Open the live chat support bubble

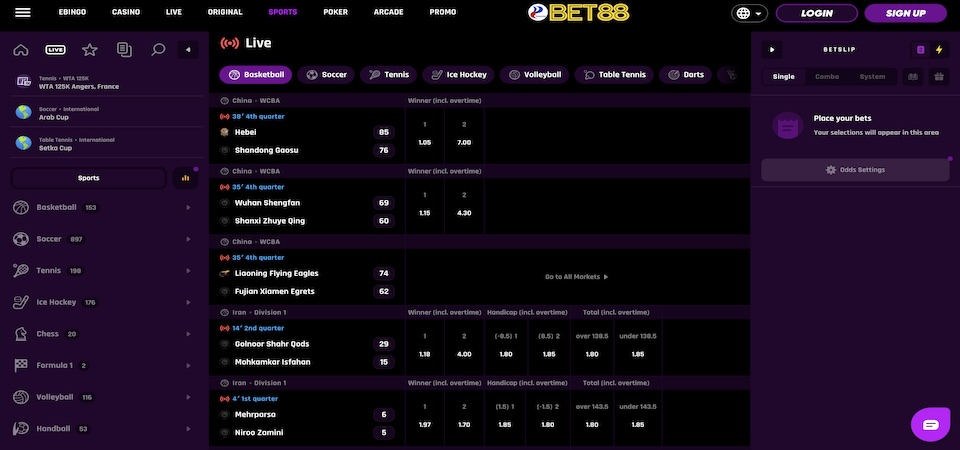click(931, 424)
